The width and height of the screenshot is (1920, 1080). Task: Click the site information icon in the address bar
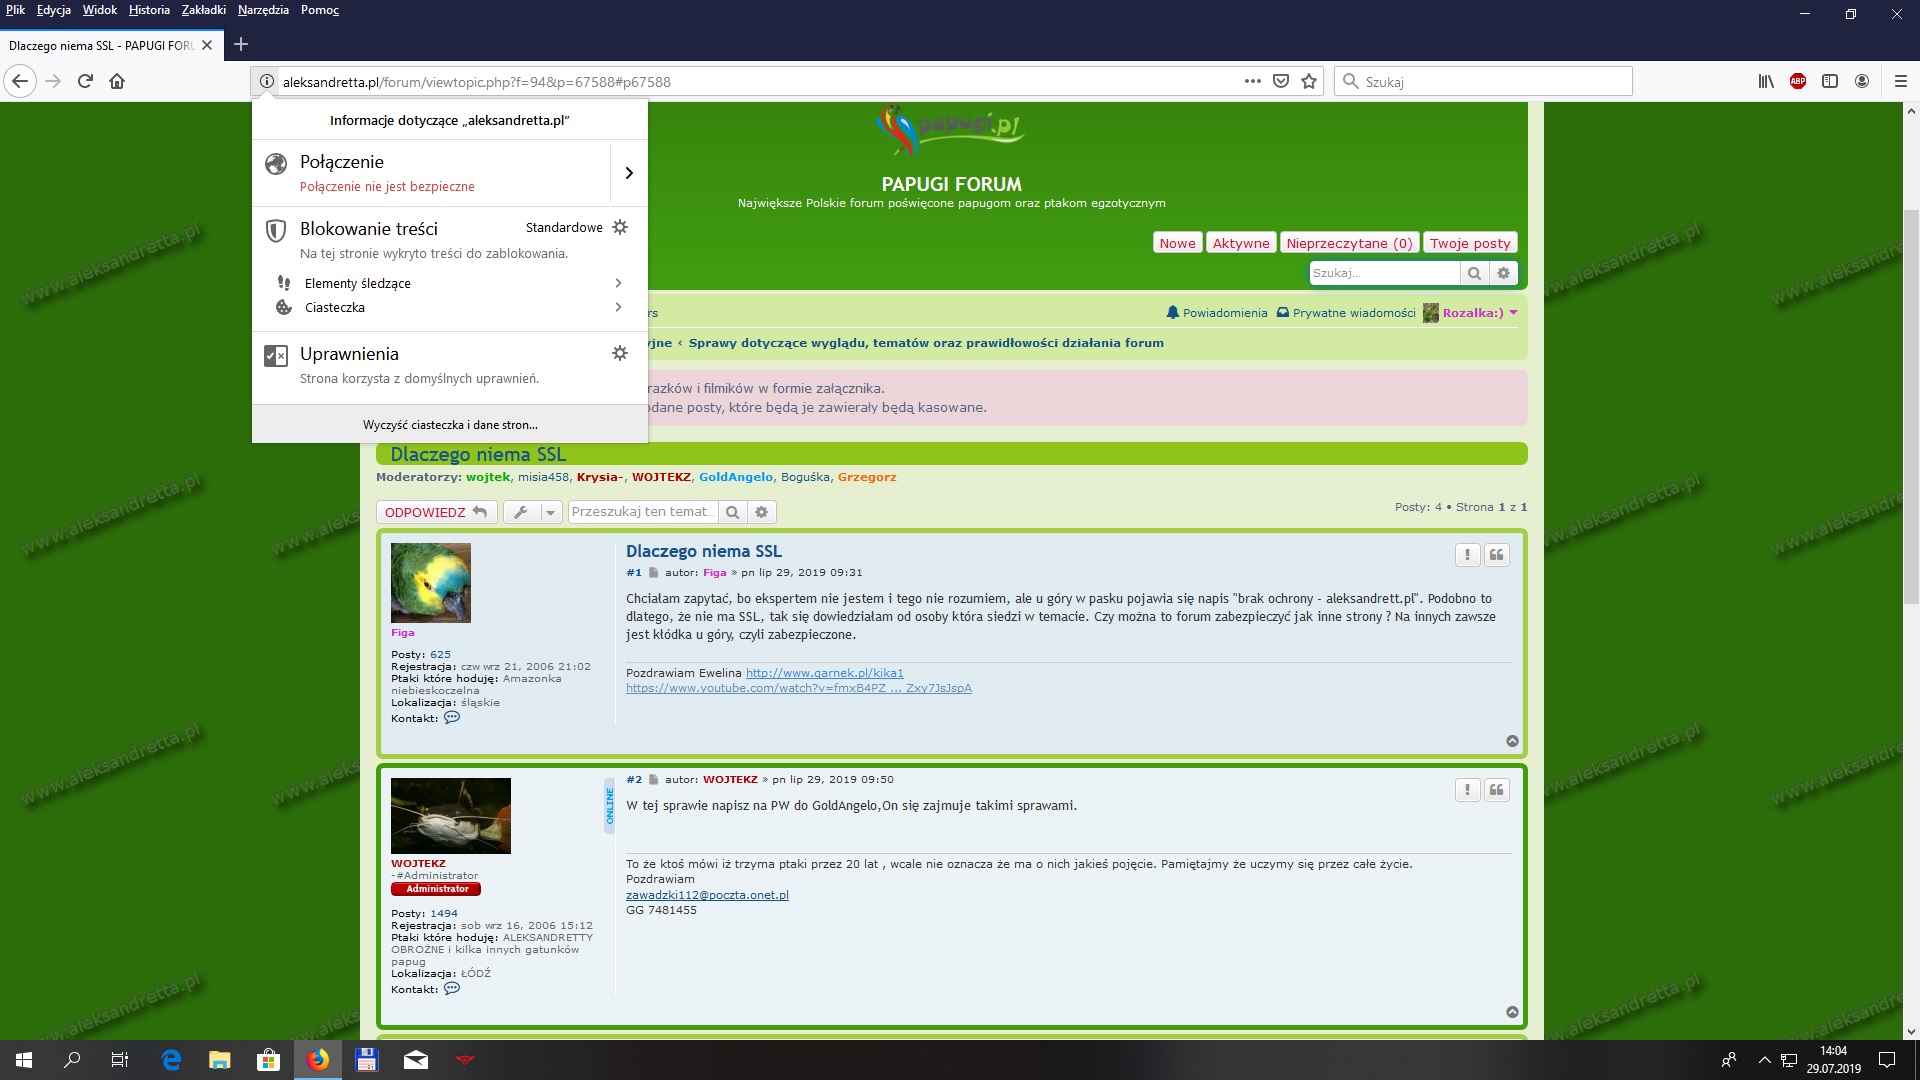[266, 82]
